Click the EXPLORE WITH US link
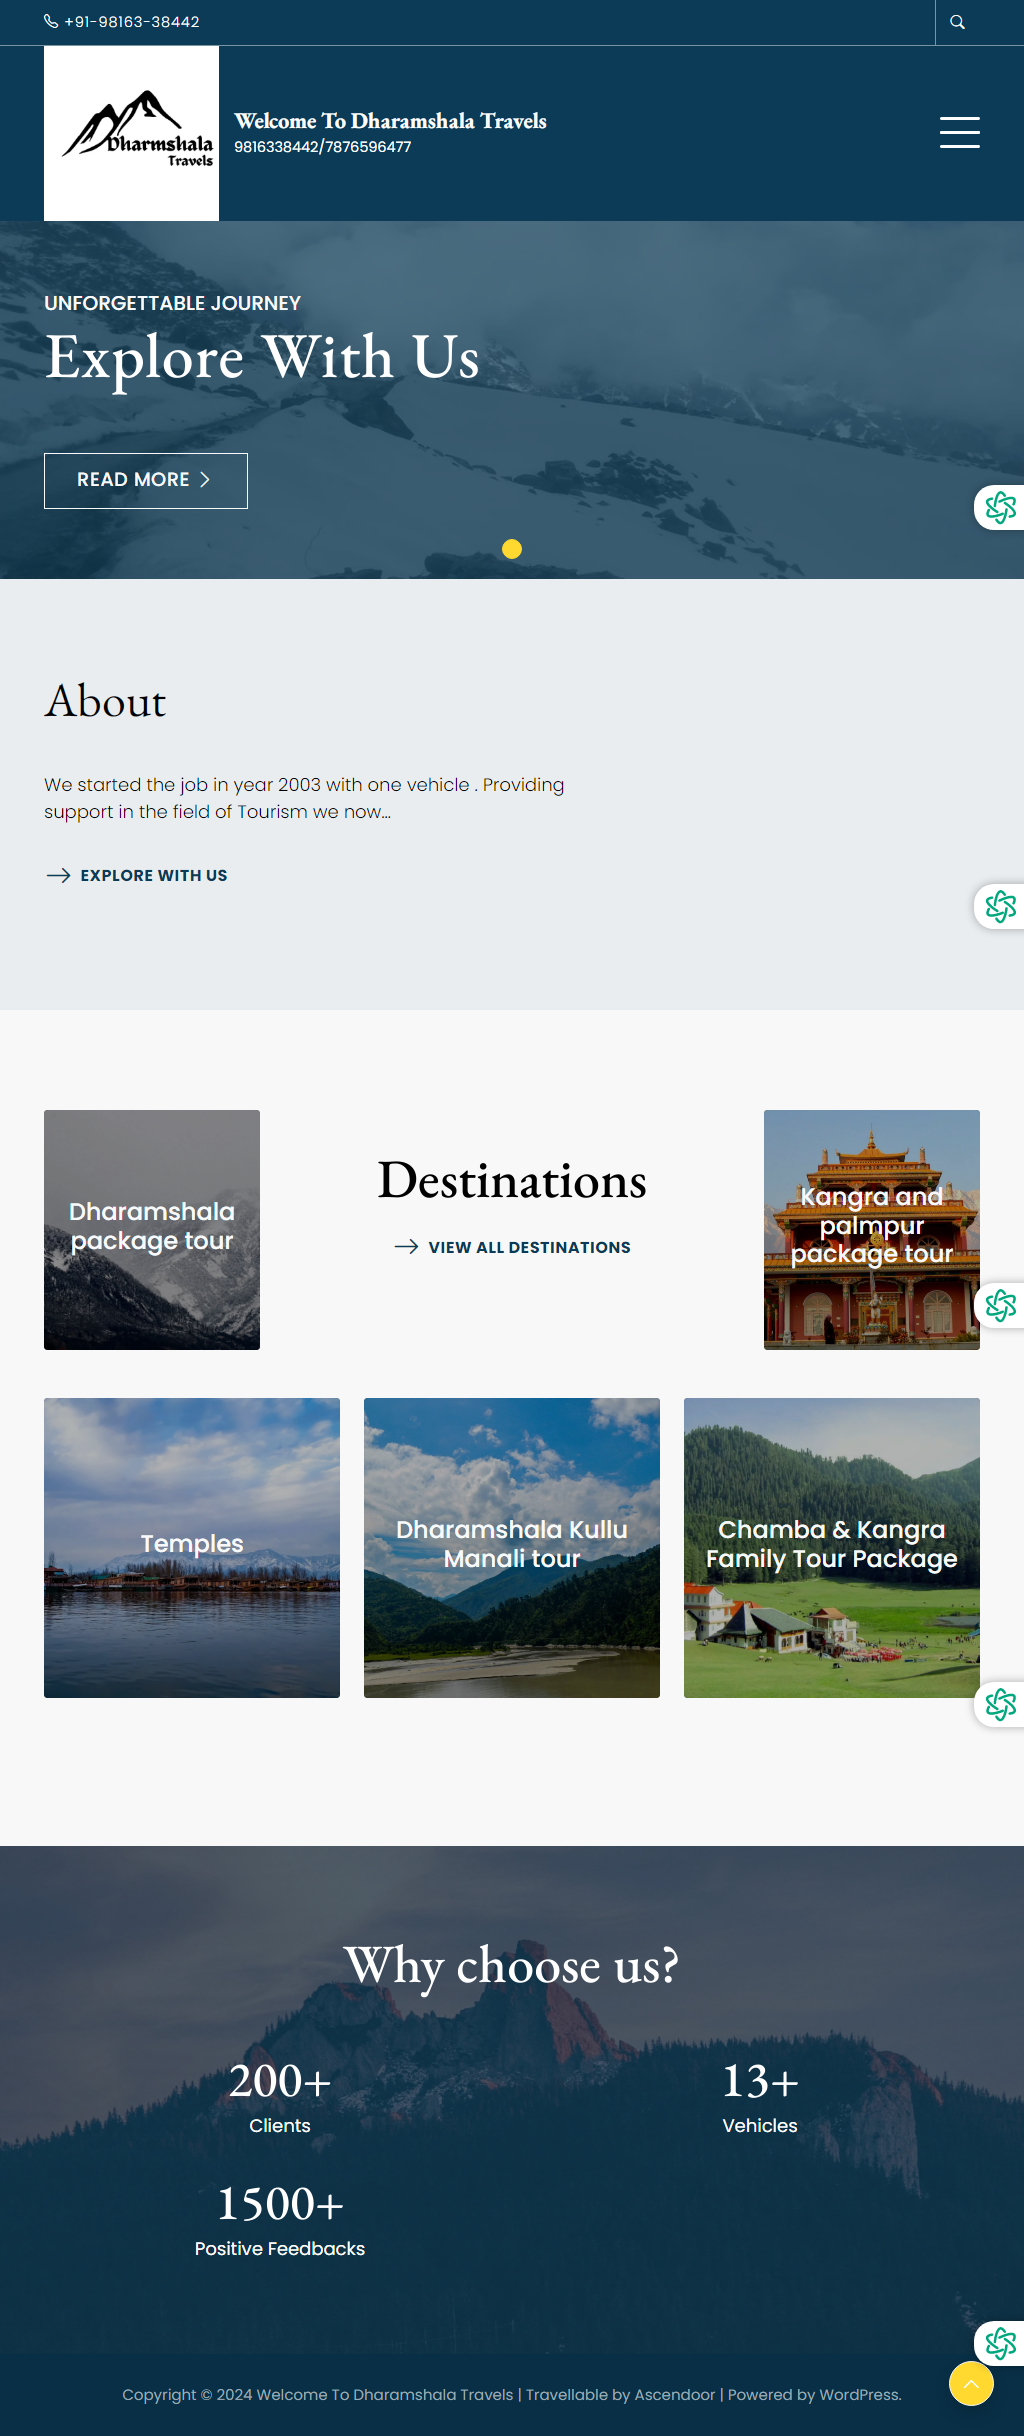This screenshot has height=2436, width=1024. point(153,876)
